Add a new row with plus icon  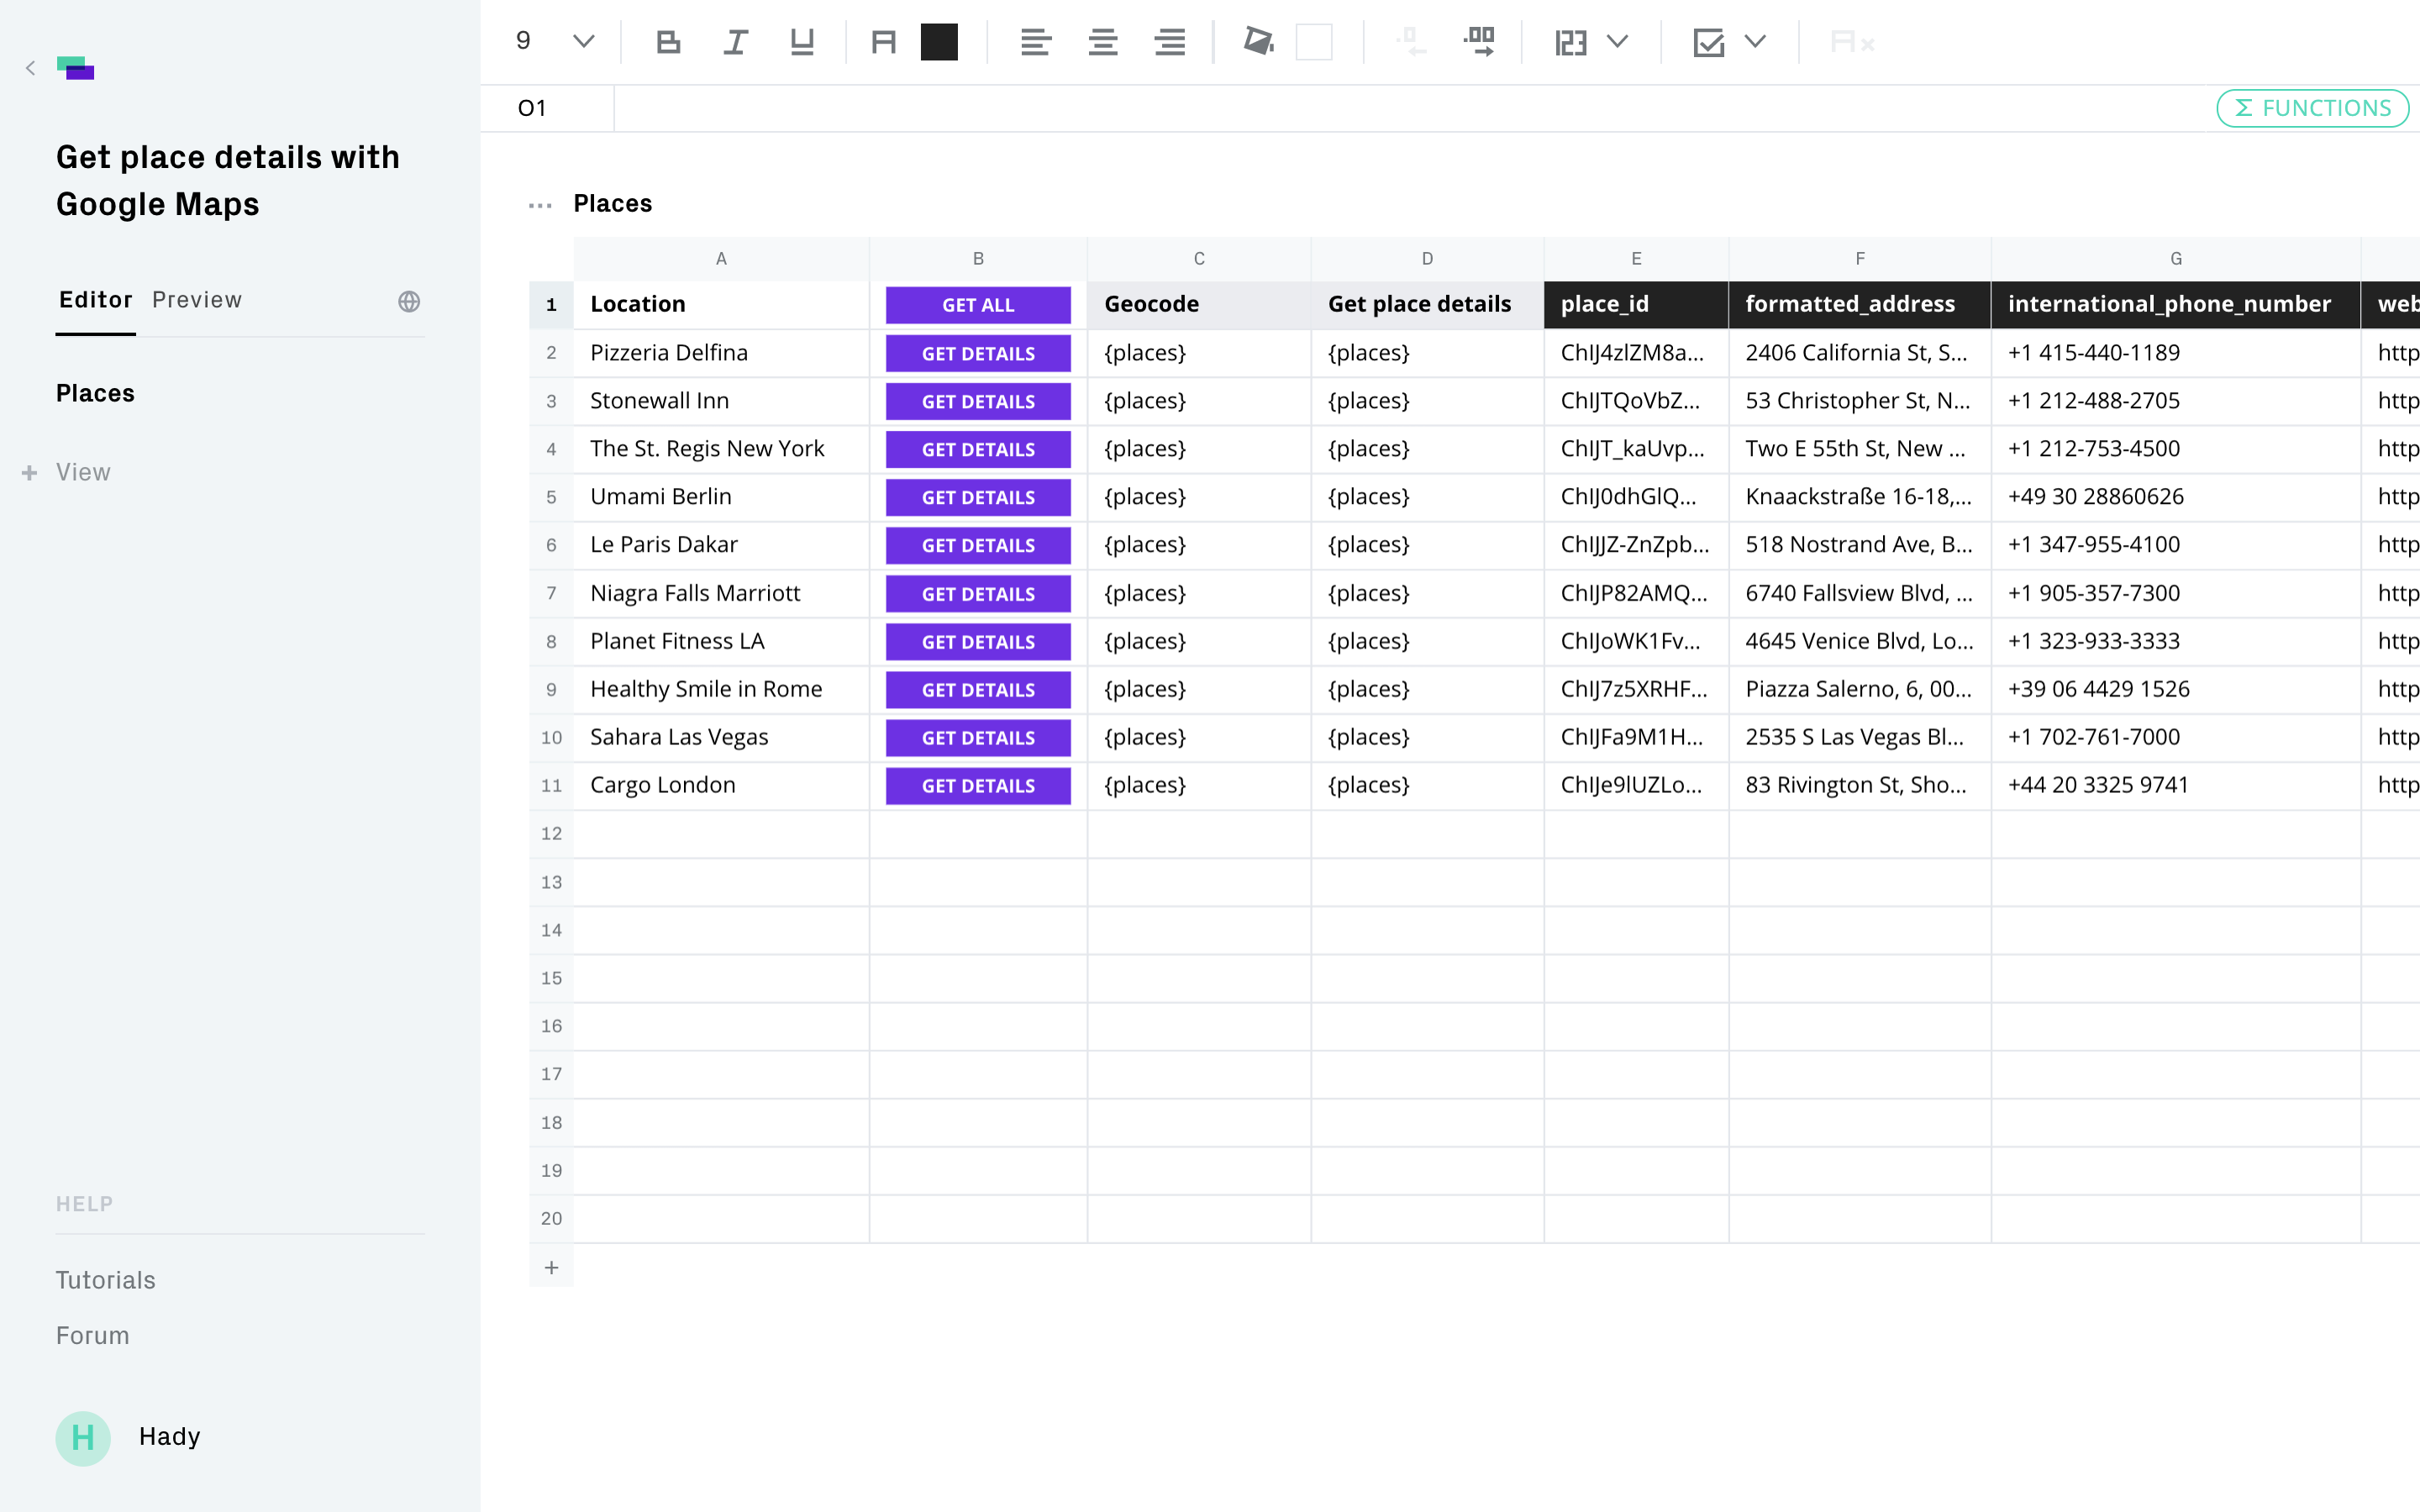(x=551, y=1267)
